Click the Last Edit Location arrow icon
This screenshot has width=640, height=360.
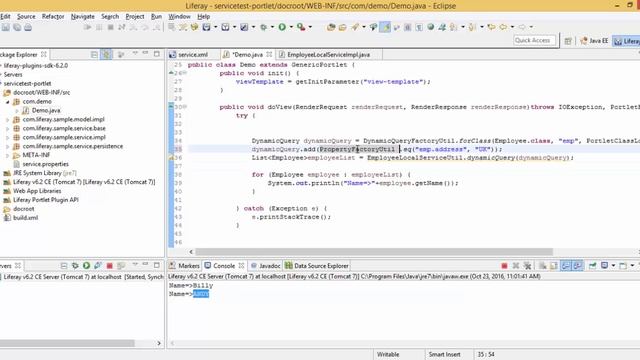coord(491,27)
